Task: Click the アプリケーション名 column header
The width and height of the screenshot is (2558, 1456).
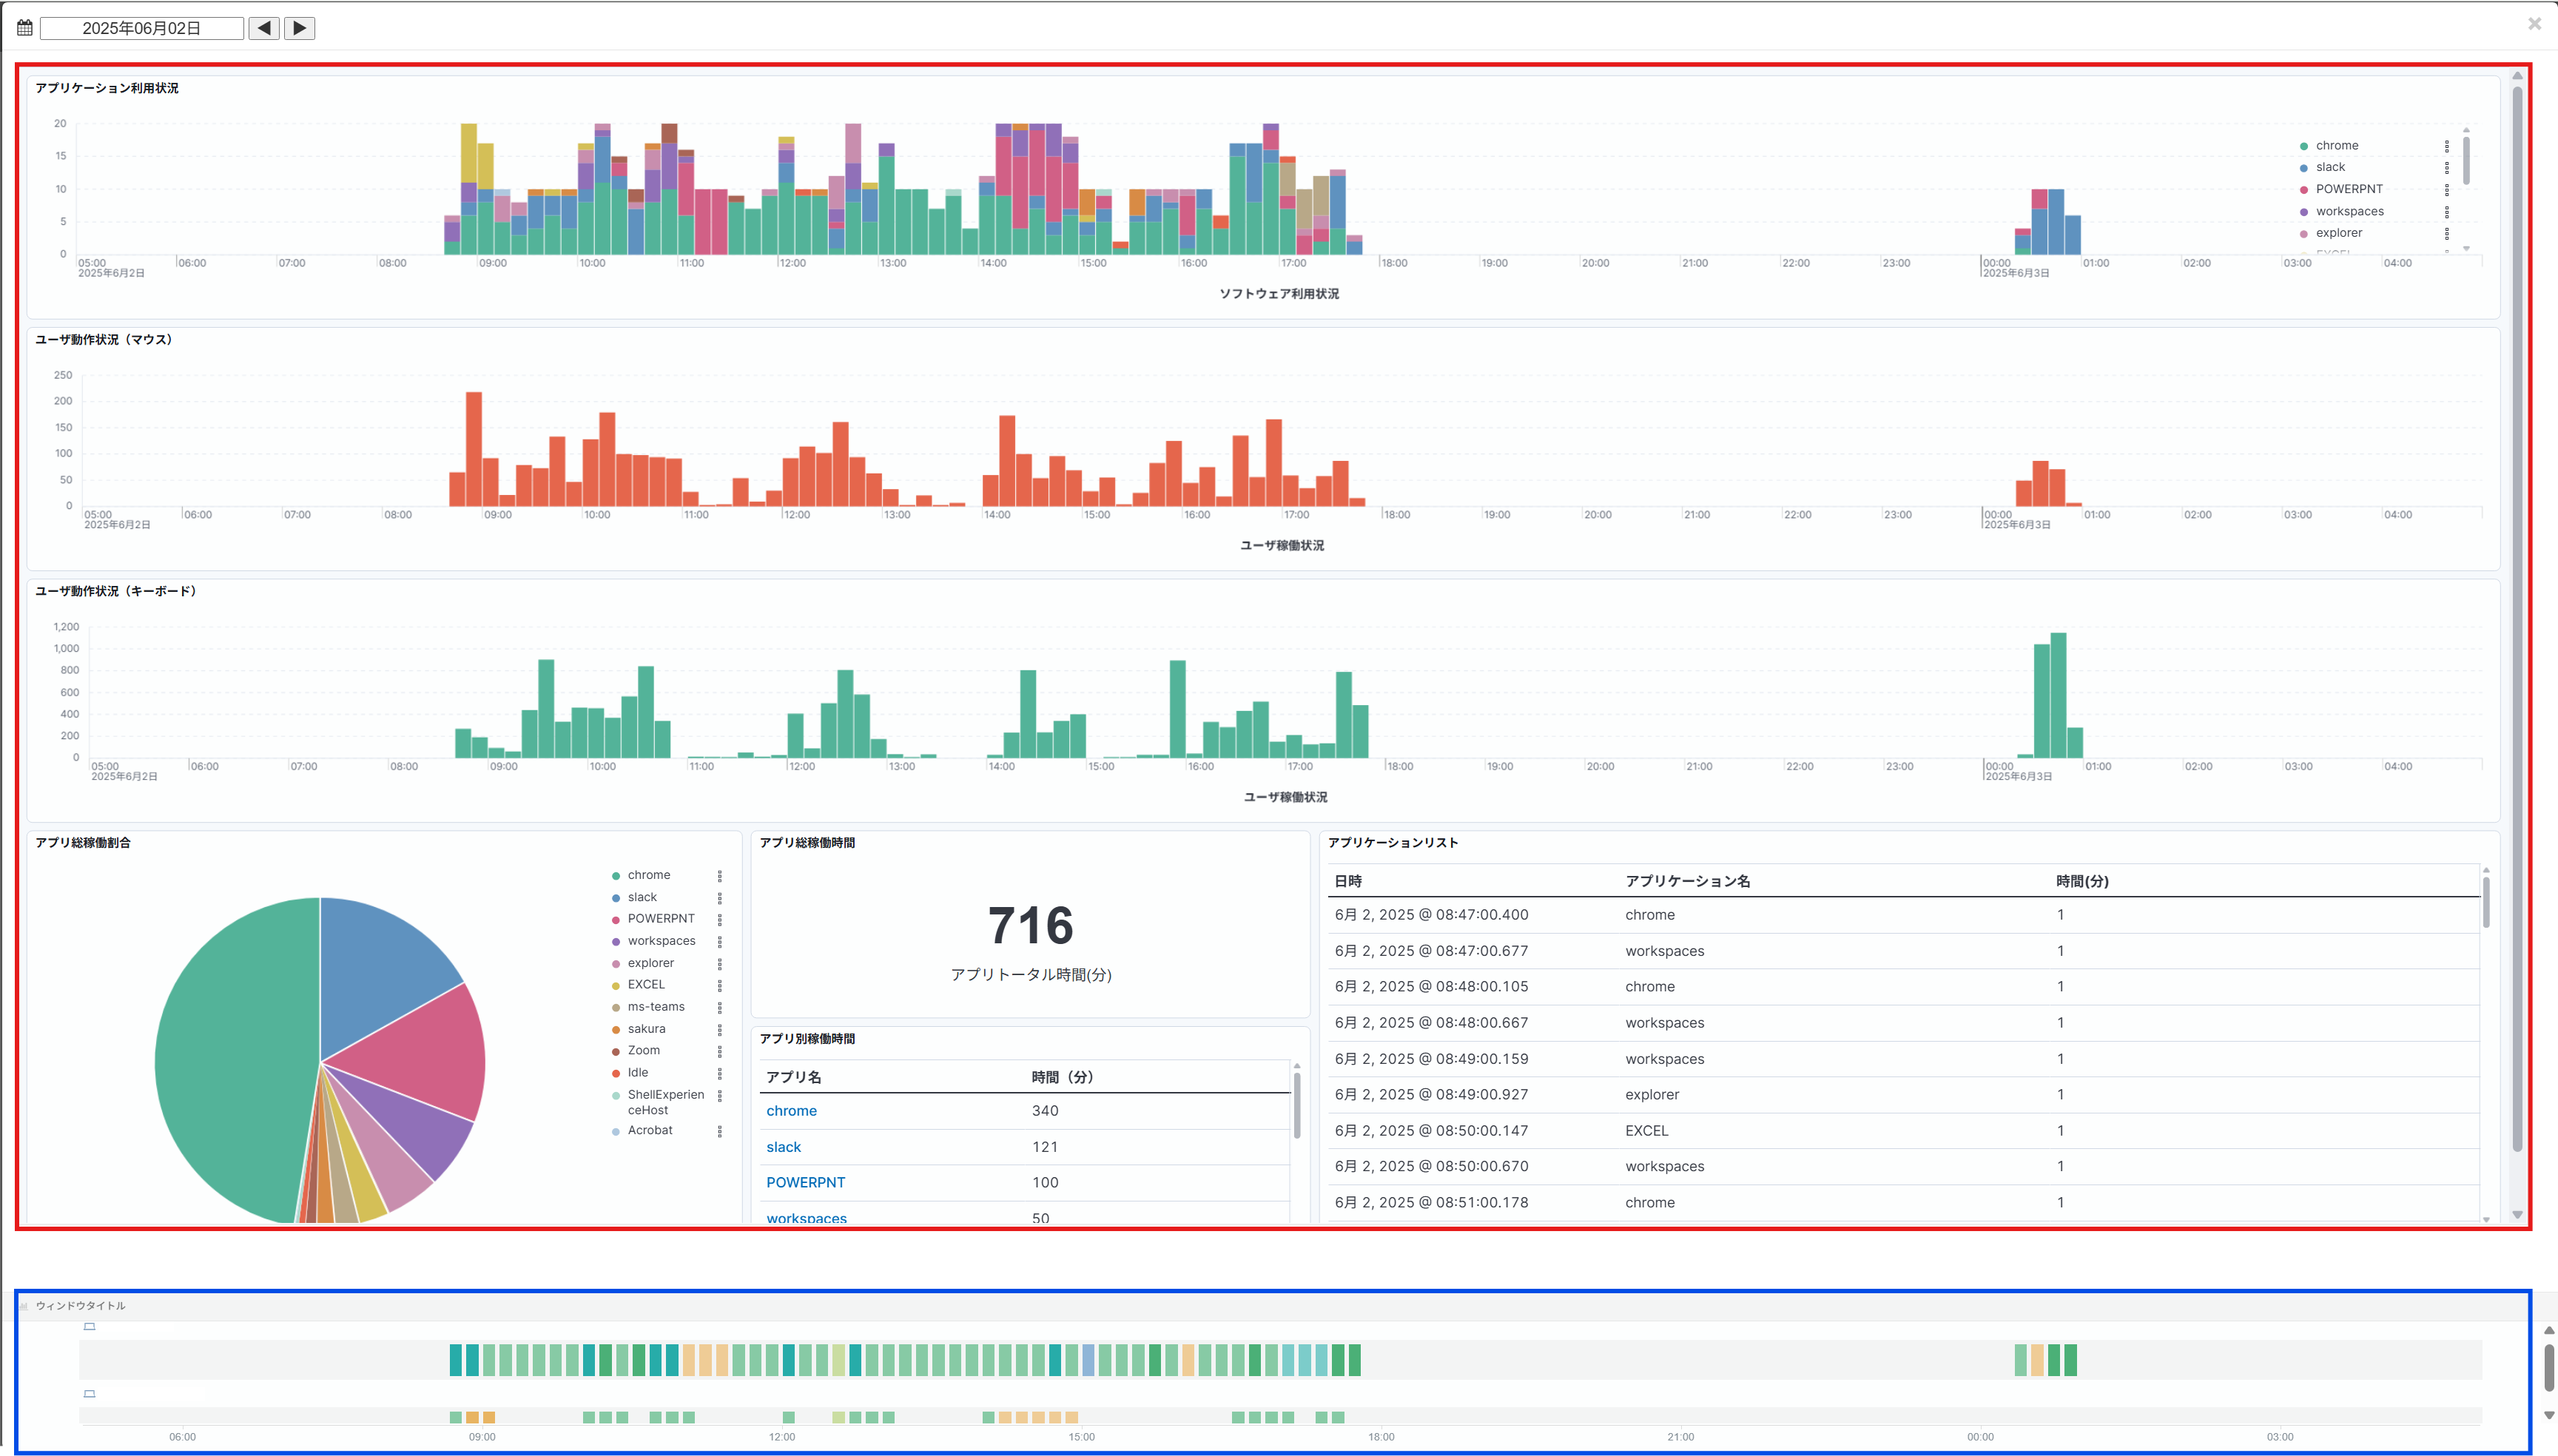Action: pyautogui.click(x=1687, y=881)
